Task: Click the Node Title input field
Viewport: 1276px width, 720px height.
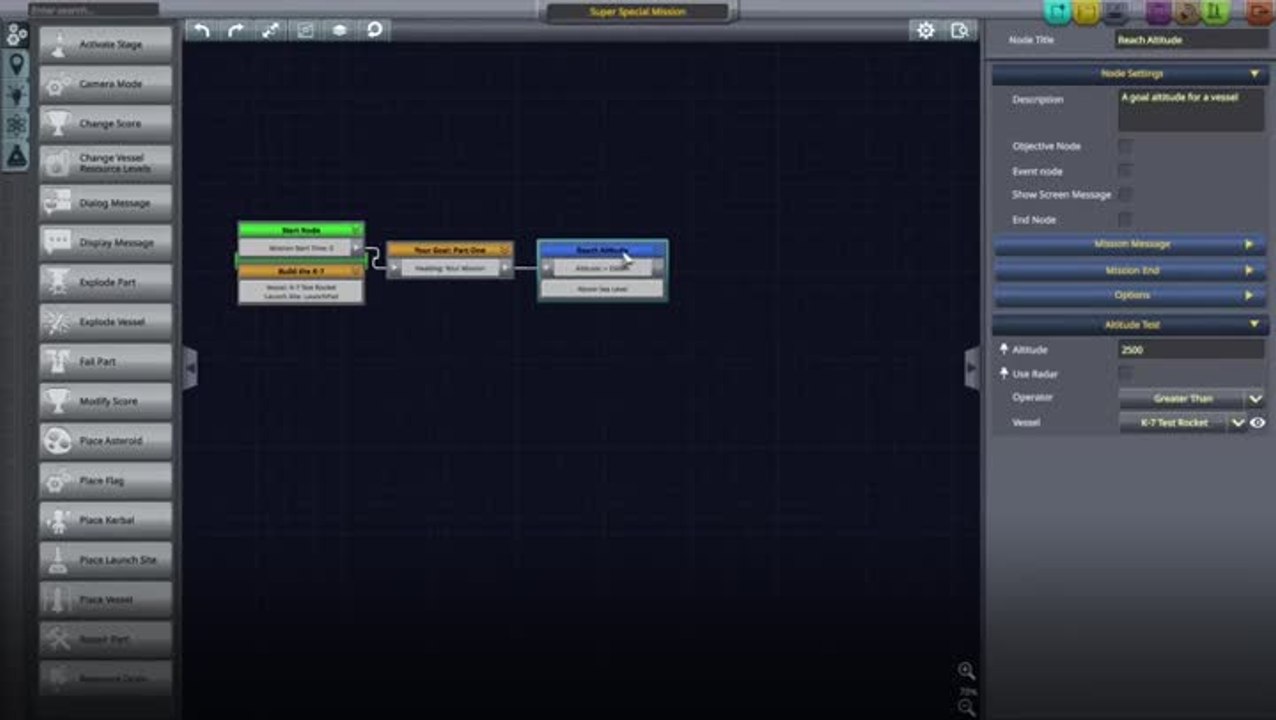Action: pyautogui.click(x=1191, y=40)
